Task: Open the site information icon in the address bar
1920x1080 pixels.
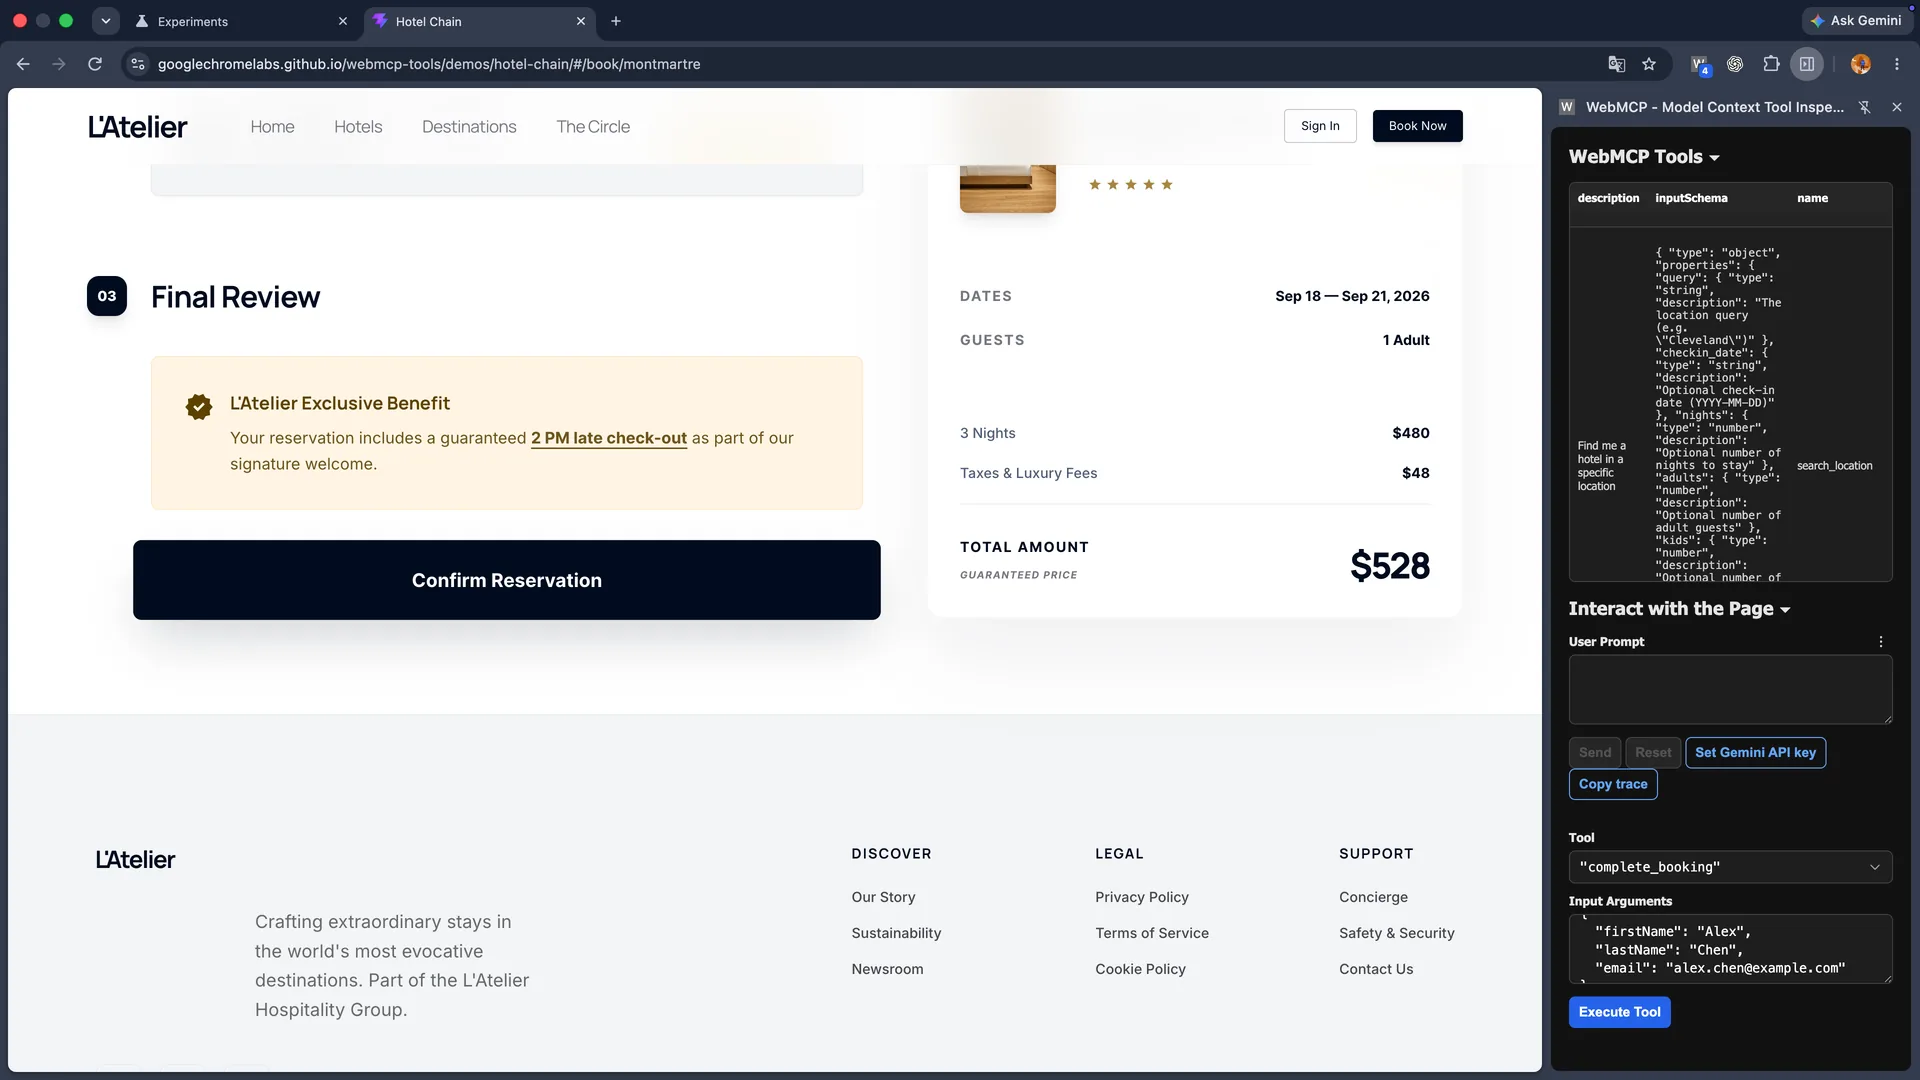Action: [138, 64]
